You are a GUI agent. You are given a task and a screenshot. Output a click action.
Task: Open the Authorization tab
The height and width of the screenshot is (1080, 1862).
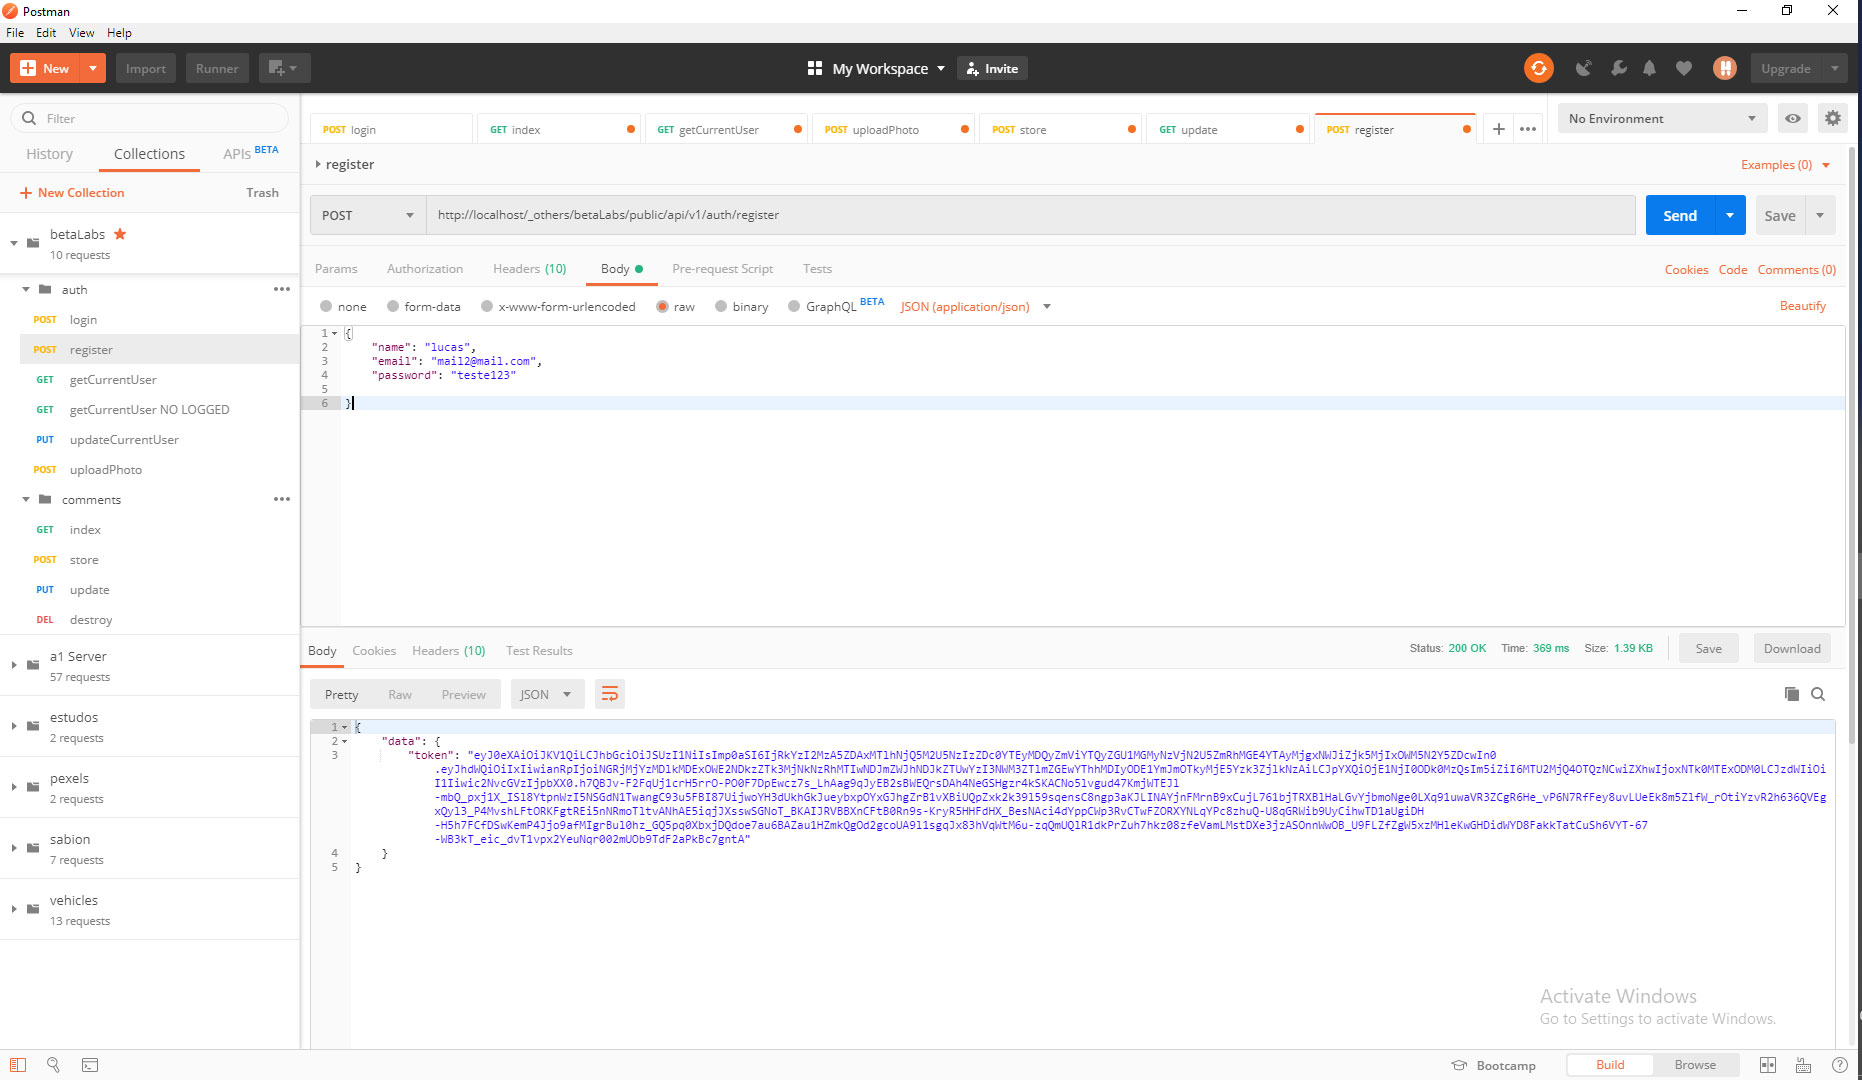(x=425, y=269)
